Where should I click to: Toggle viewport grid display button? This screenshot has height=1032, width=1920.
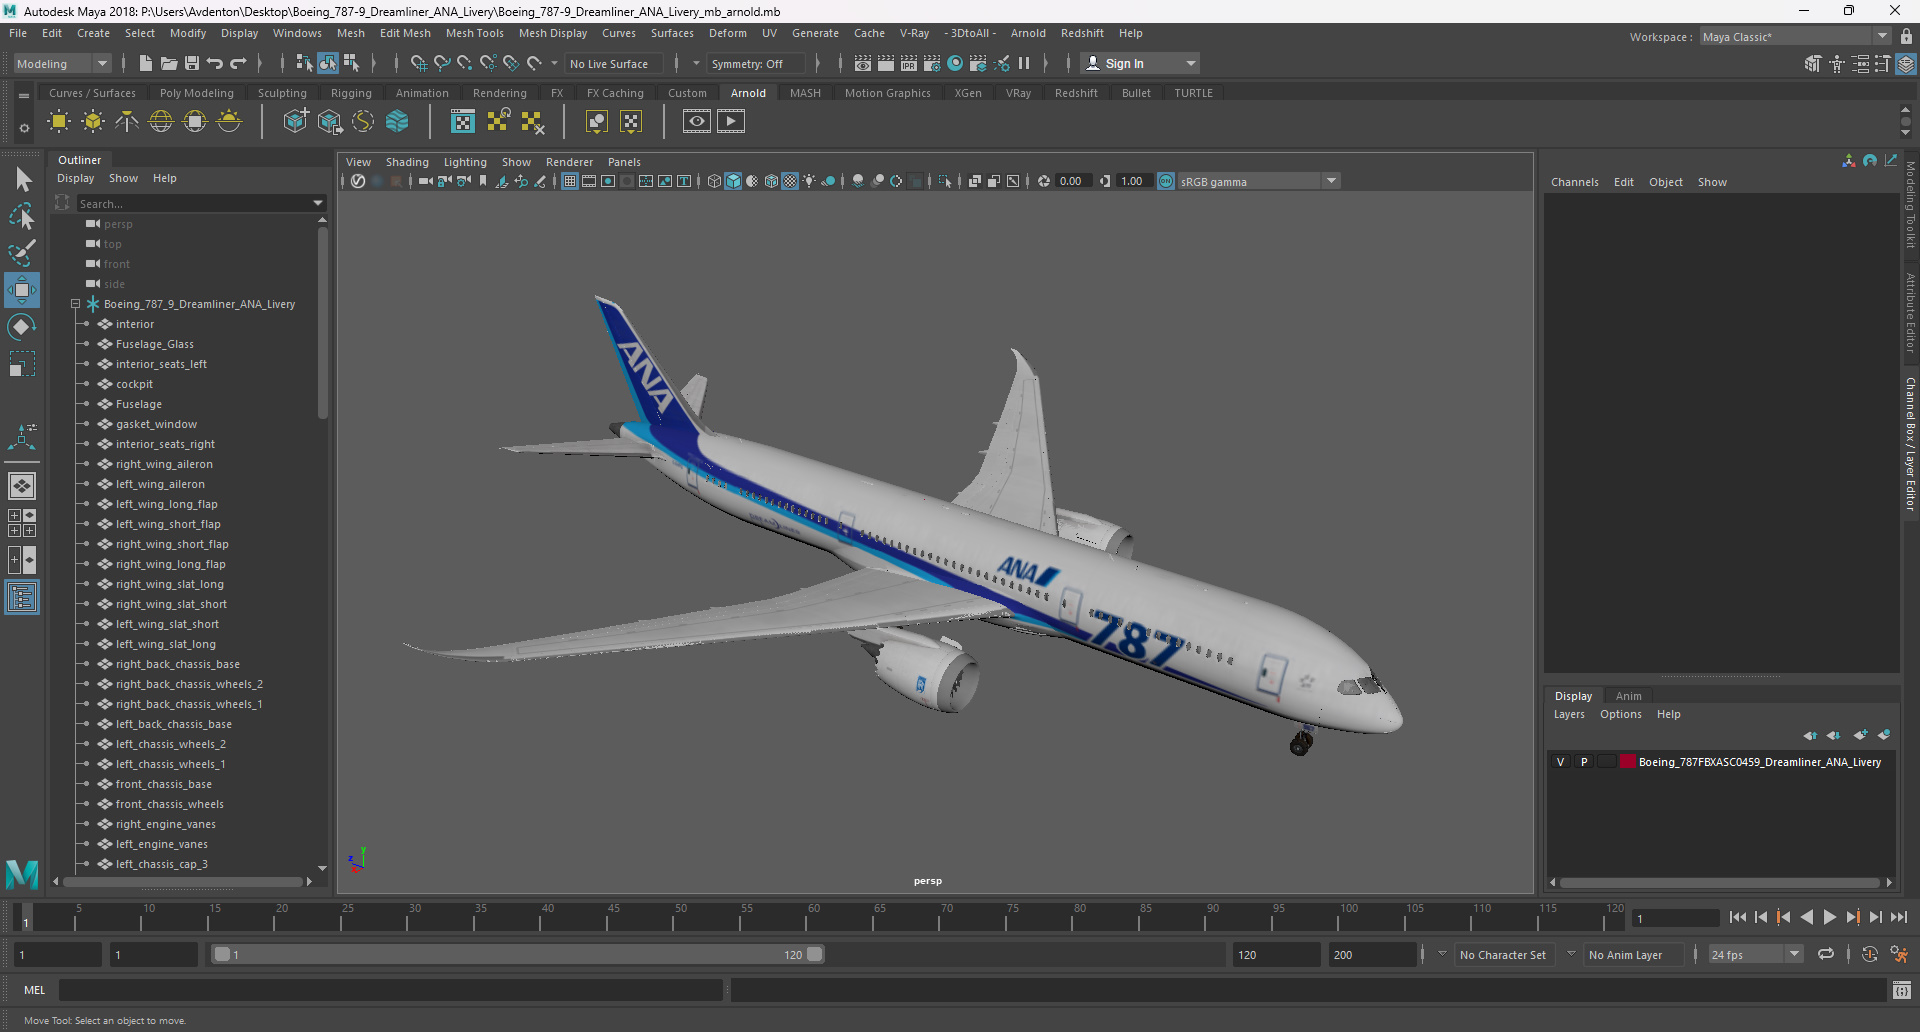click(x=570, y=181)
